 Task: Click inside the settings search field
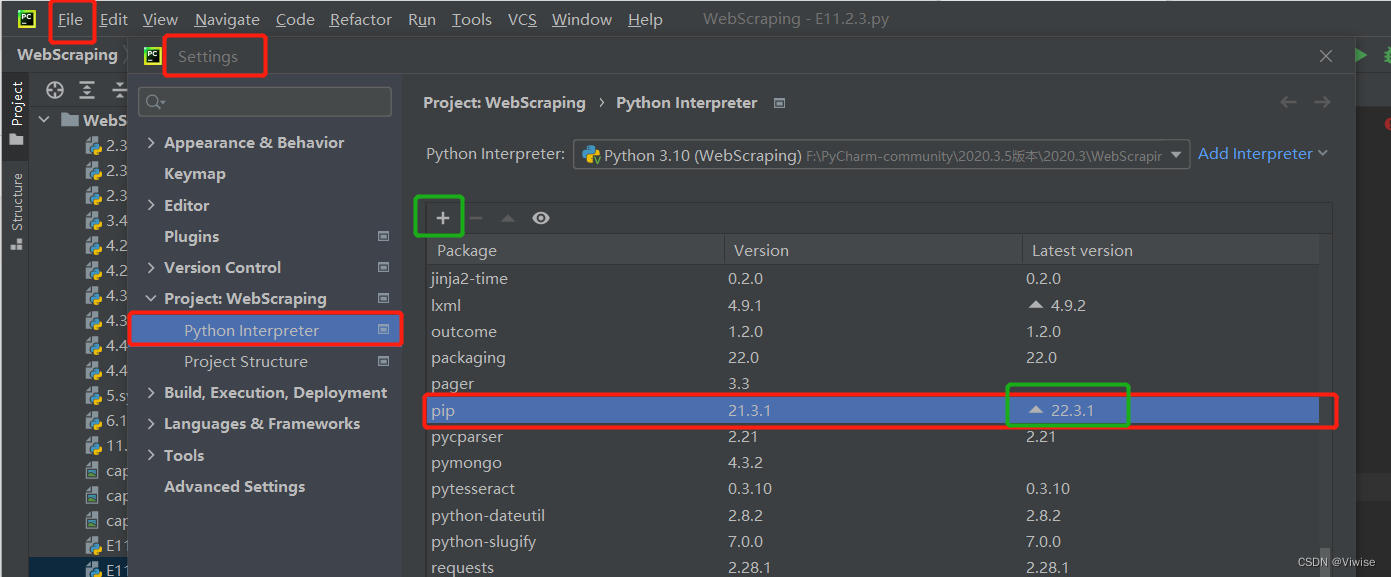click(265, 102)
